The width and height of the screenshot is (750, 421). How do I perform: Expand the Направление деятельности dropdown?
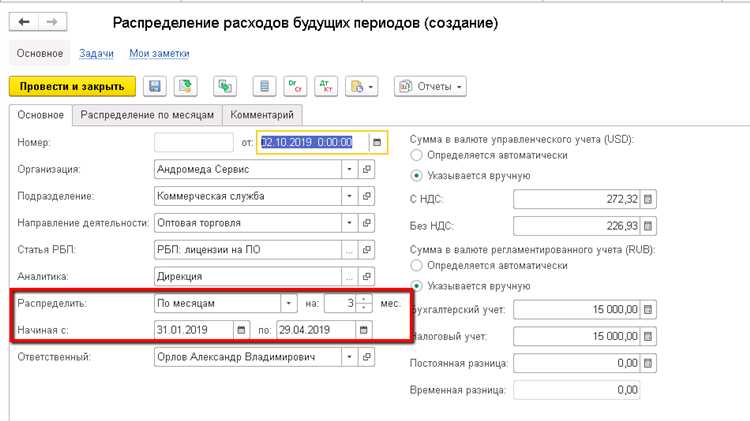(x=350, y=223)
